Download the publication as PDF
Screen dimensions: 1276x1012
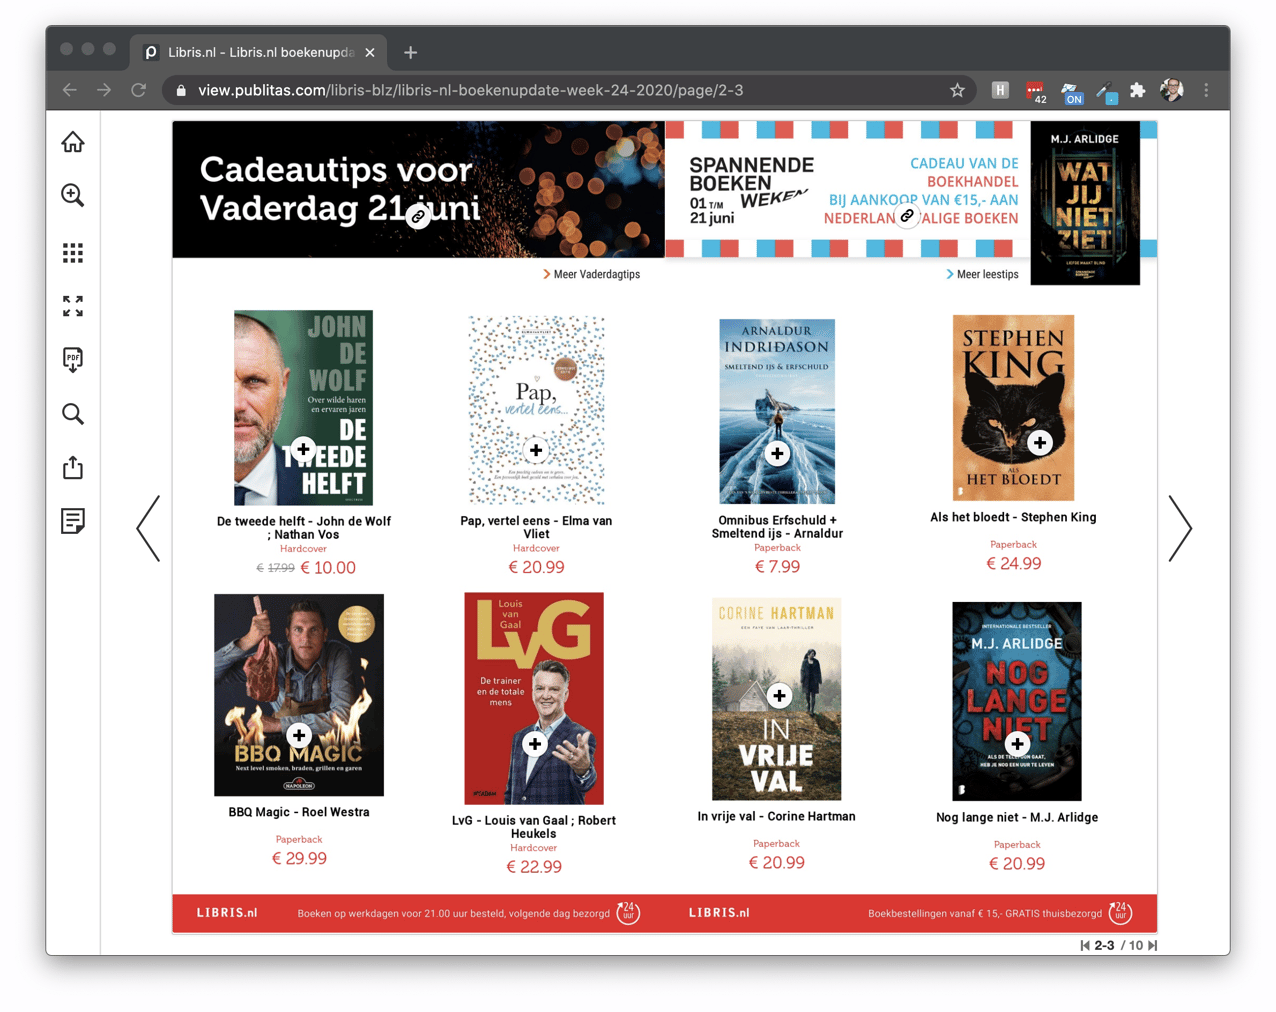73,360
